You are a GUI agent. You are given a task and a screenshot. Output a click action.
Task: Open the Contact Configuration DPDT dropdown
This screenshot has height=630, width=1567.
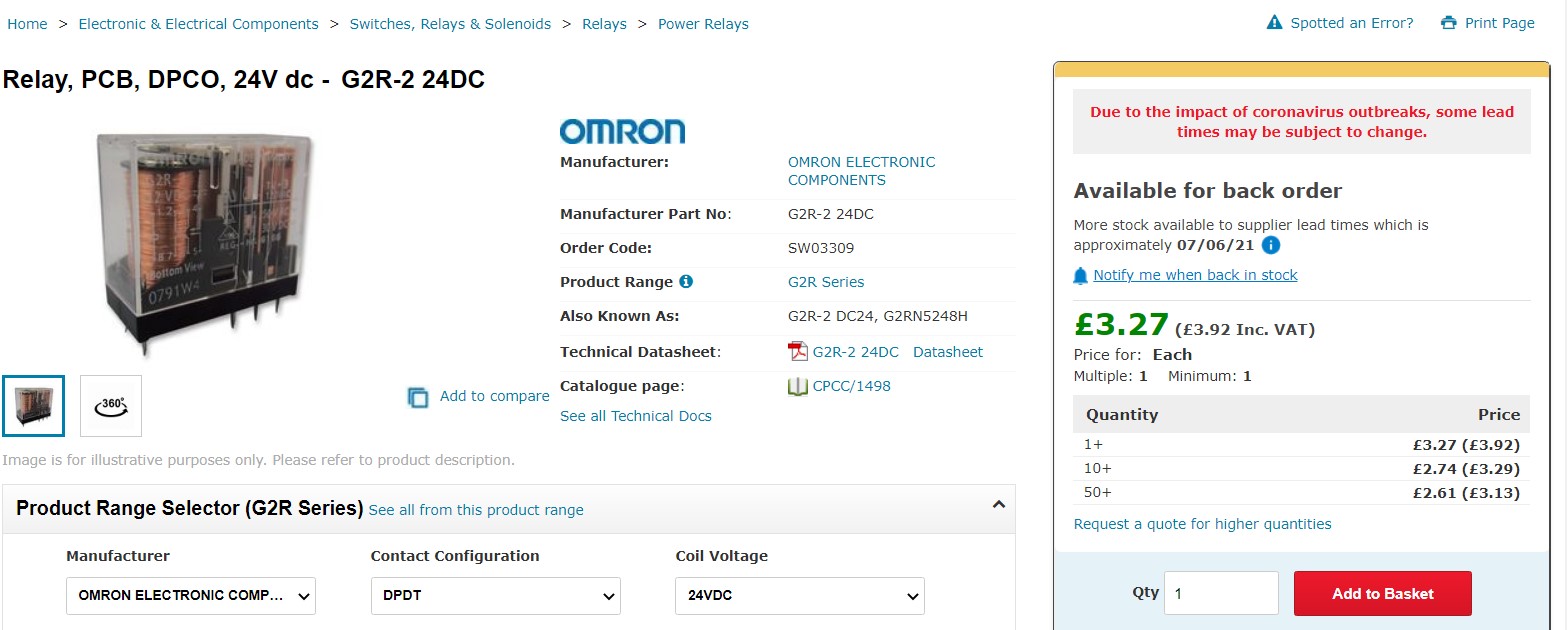click(x=496, y=596)
